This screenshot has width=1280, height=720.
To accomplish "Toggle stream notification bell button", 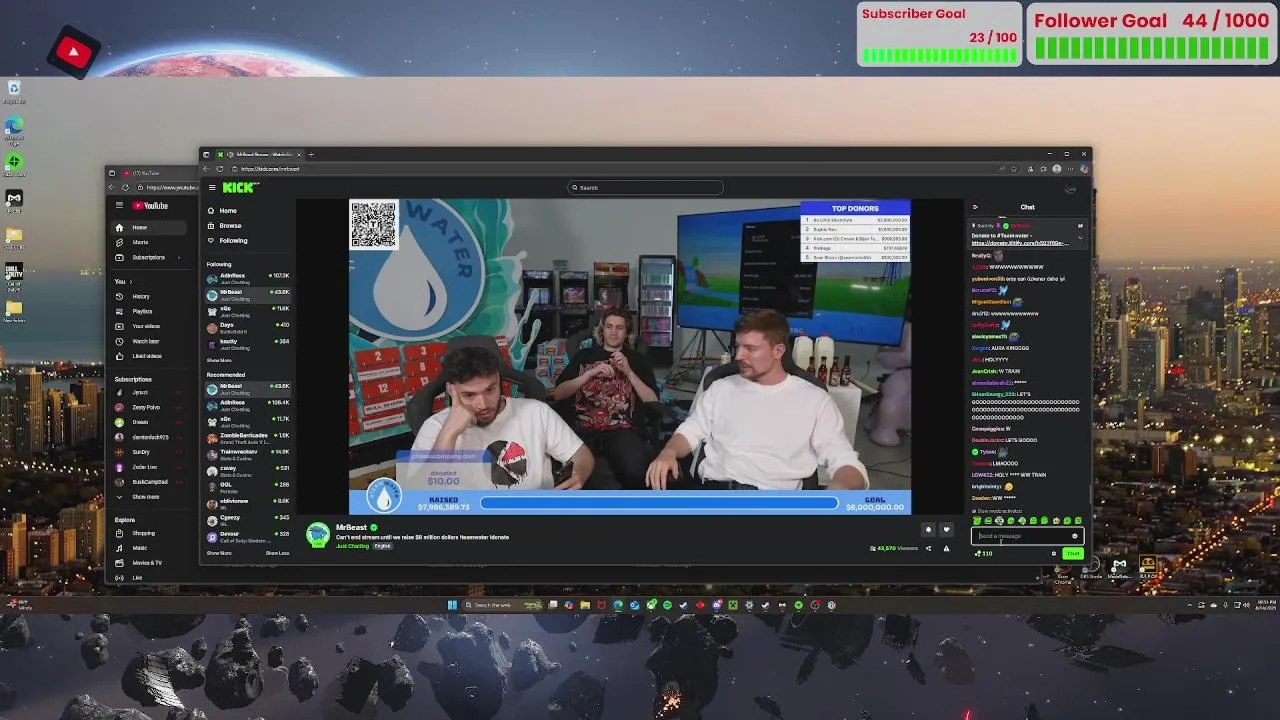I will pyautogui.click(x=928, y=530).
